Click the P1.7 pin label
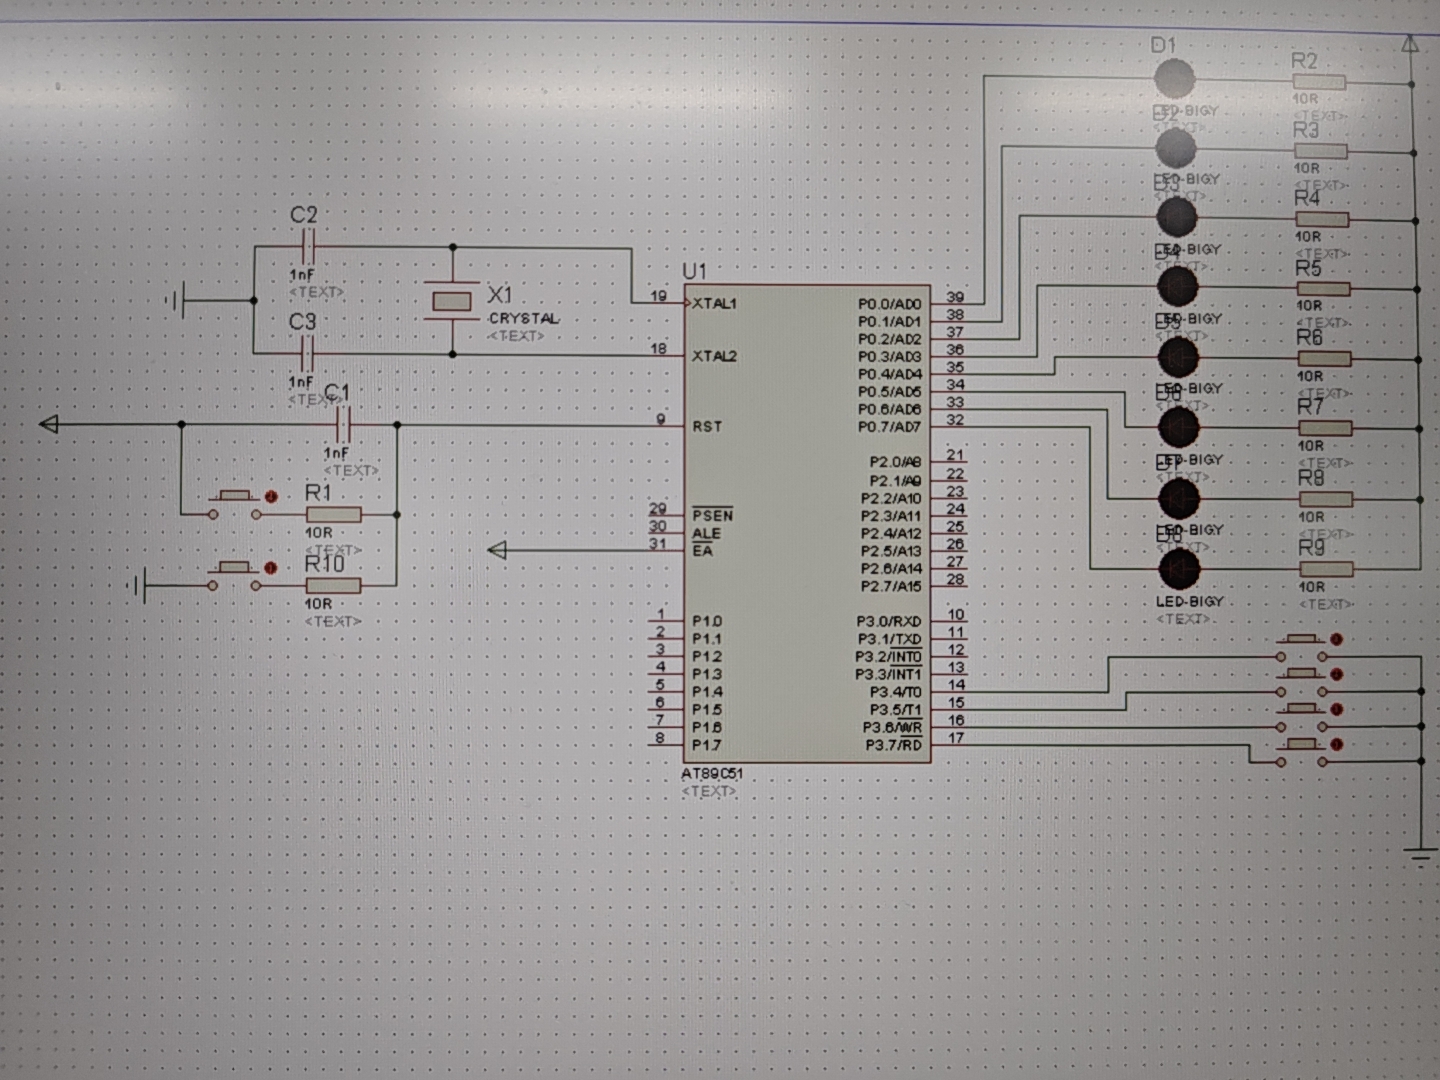The width and height of the screenshot is (1440, 1080). pyautogui.click(x=706, y=745)
